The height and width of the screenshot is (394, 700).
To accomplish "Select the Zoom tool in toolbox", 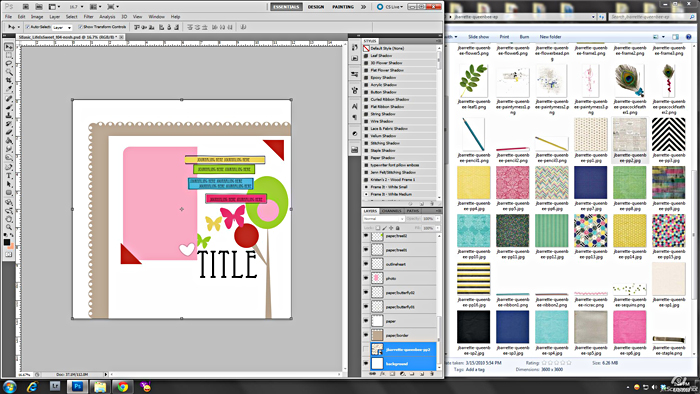I will coord(8,227).
